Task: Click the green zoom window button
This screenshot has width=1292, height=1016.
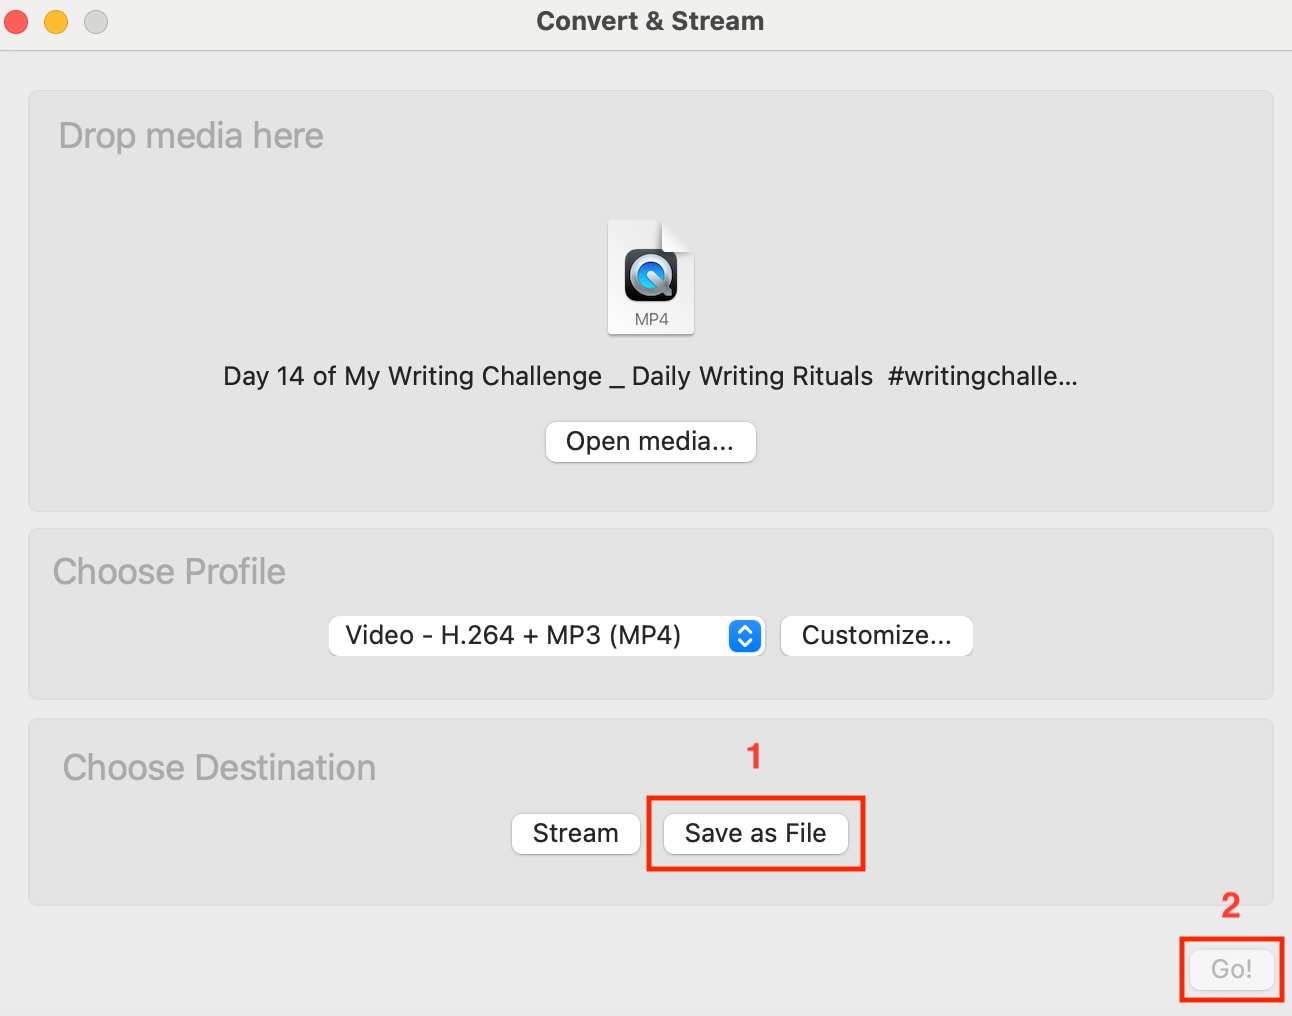Action: click(95, 21)
